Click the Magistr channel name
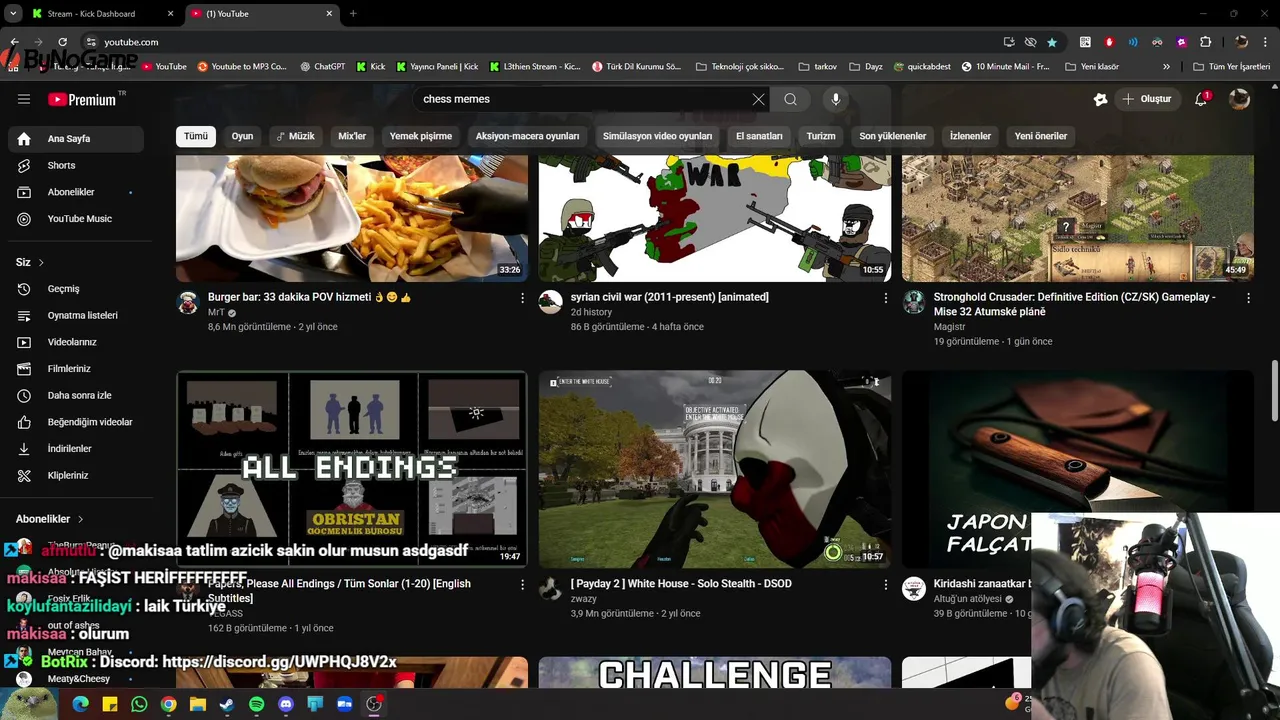The height and width of the screenshot is (720, 1280). [949, 327]
